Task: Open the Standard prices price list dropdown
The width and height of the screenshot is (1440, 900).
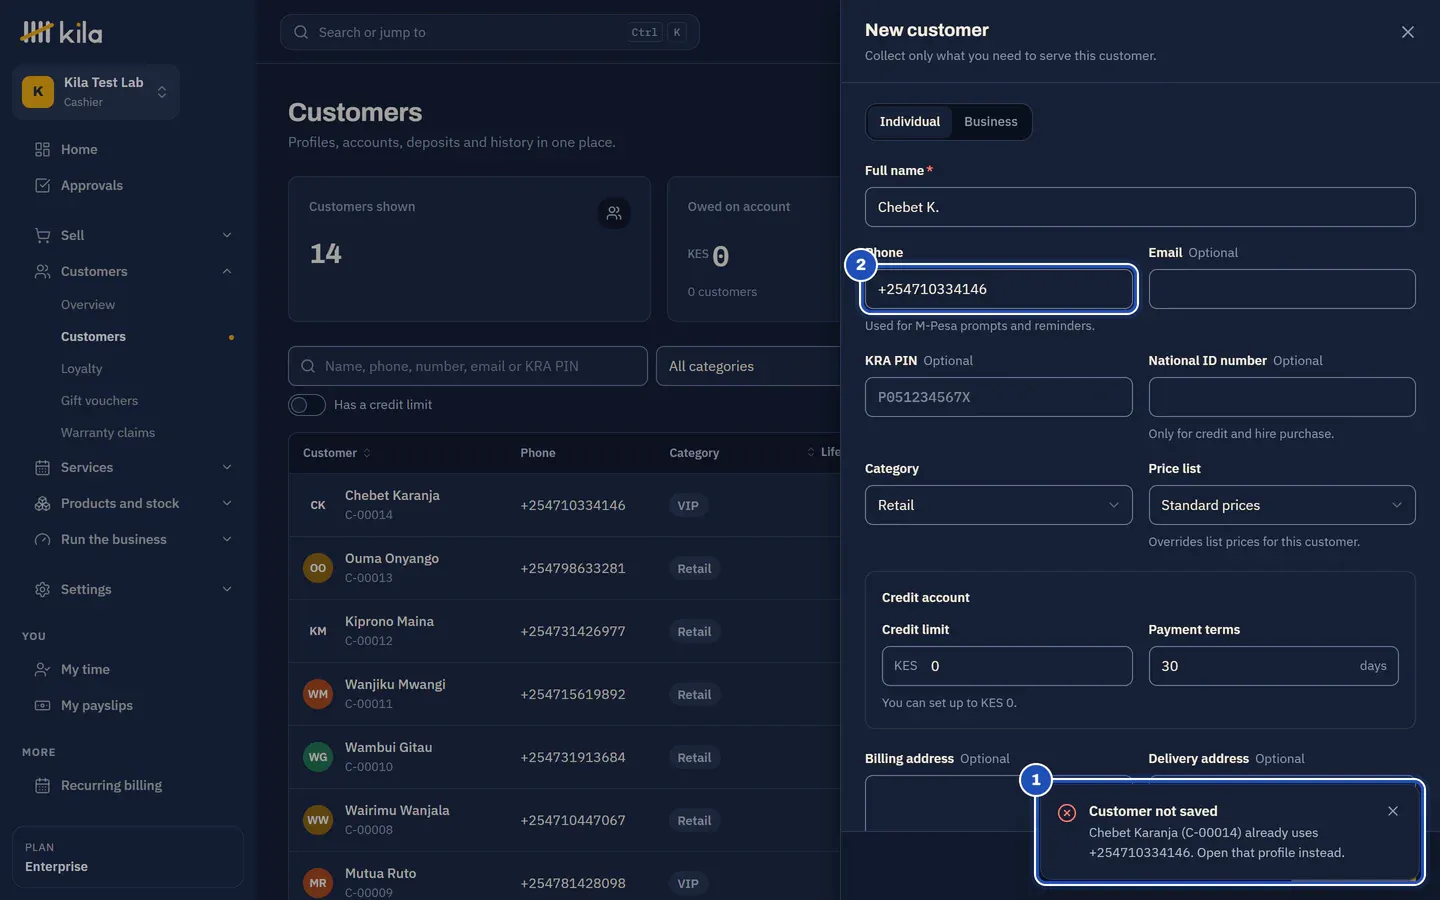Action: [x=1282, y=505]
